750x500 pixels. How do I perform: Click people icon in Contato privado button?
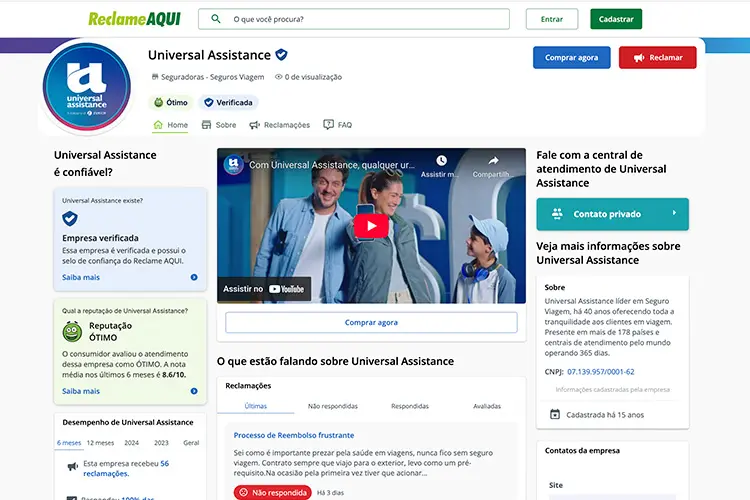tap(557, 214)
